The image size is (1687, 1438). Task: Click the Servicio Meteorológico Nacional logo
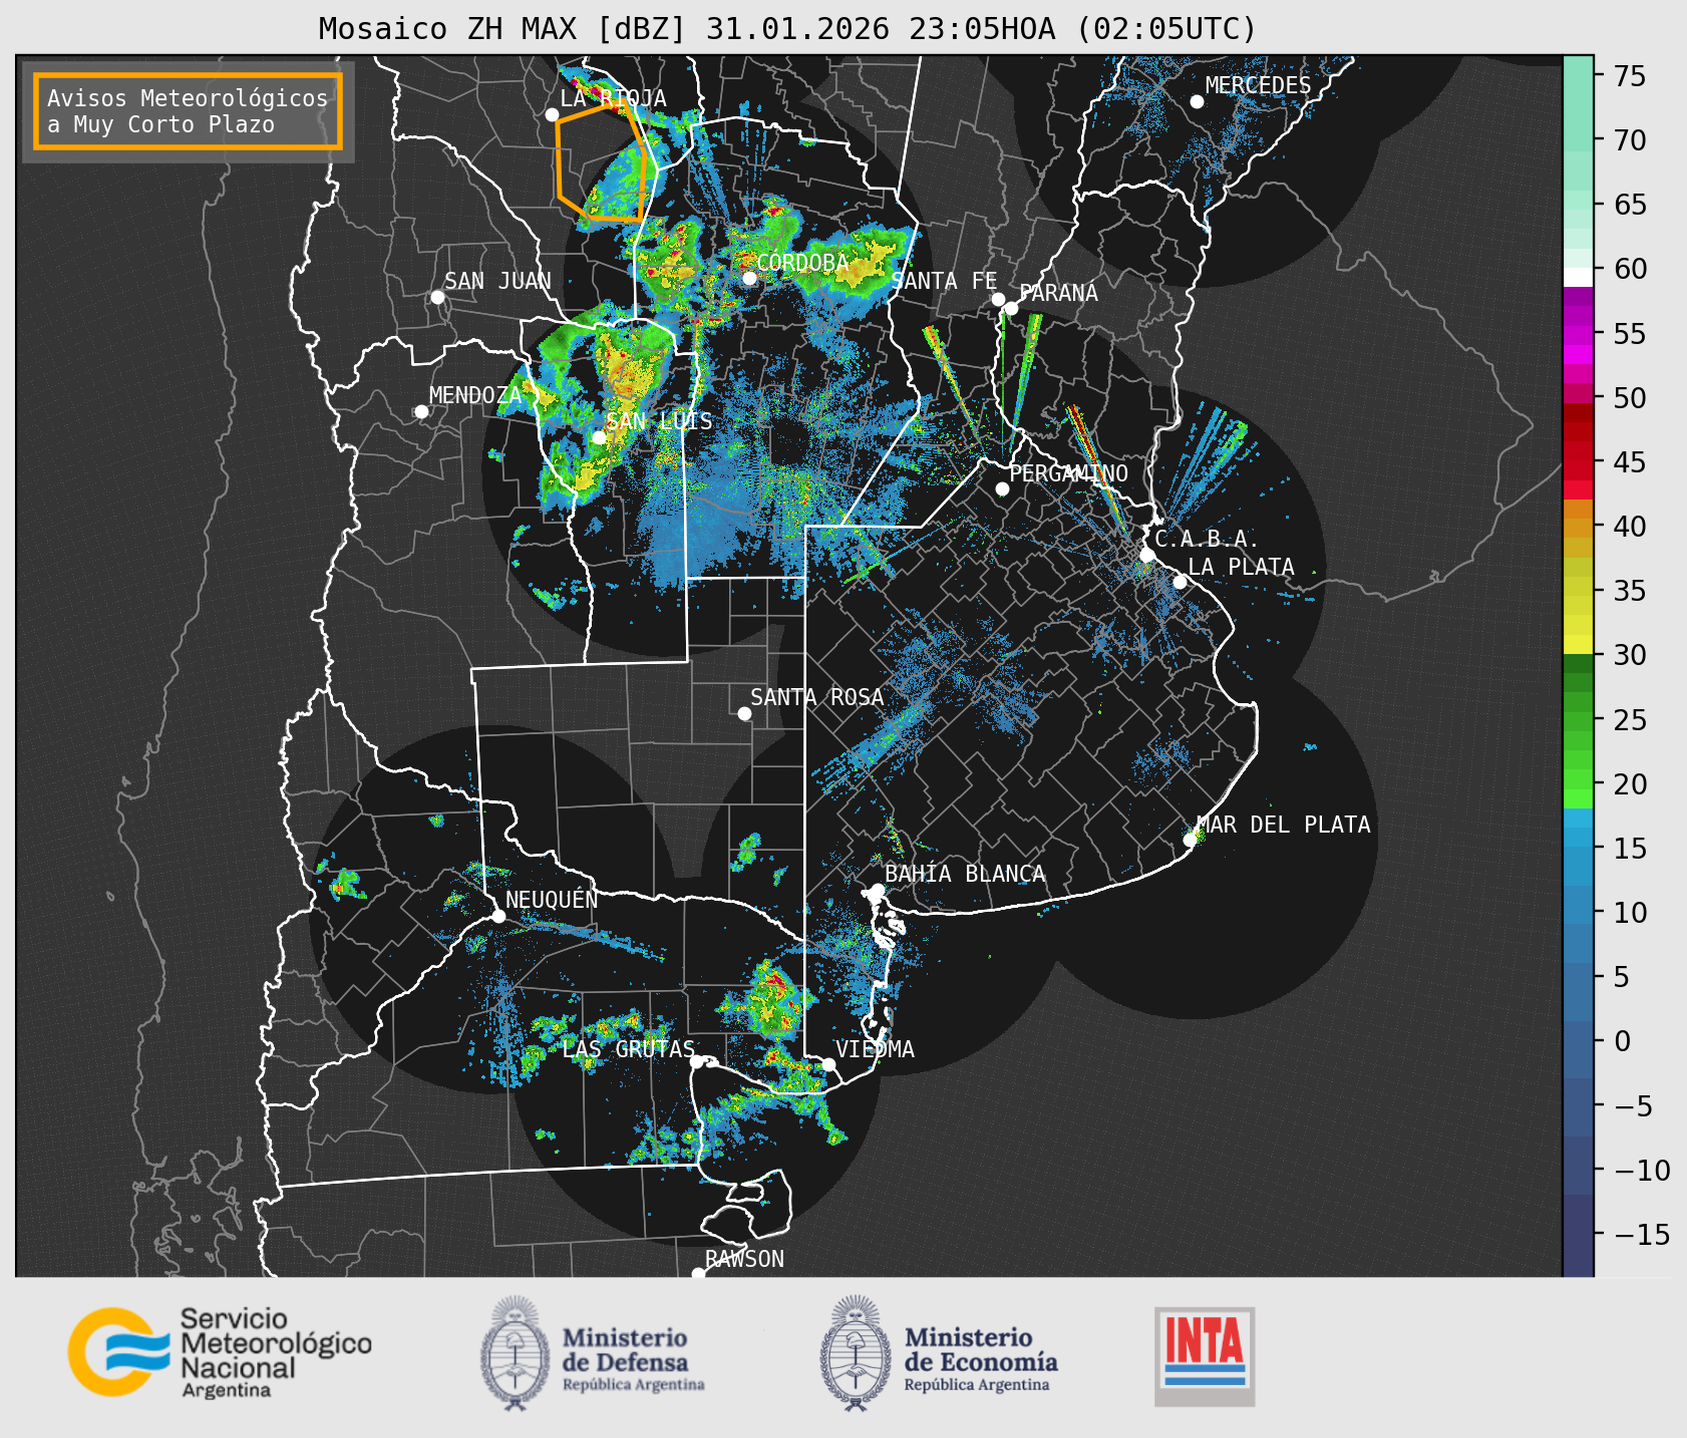click(x=219, y=1352)
